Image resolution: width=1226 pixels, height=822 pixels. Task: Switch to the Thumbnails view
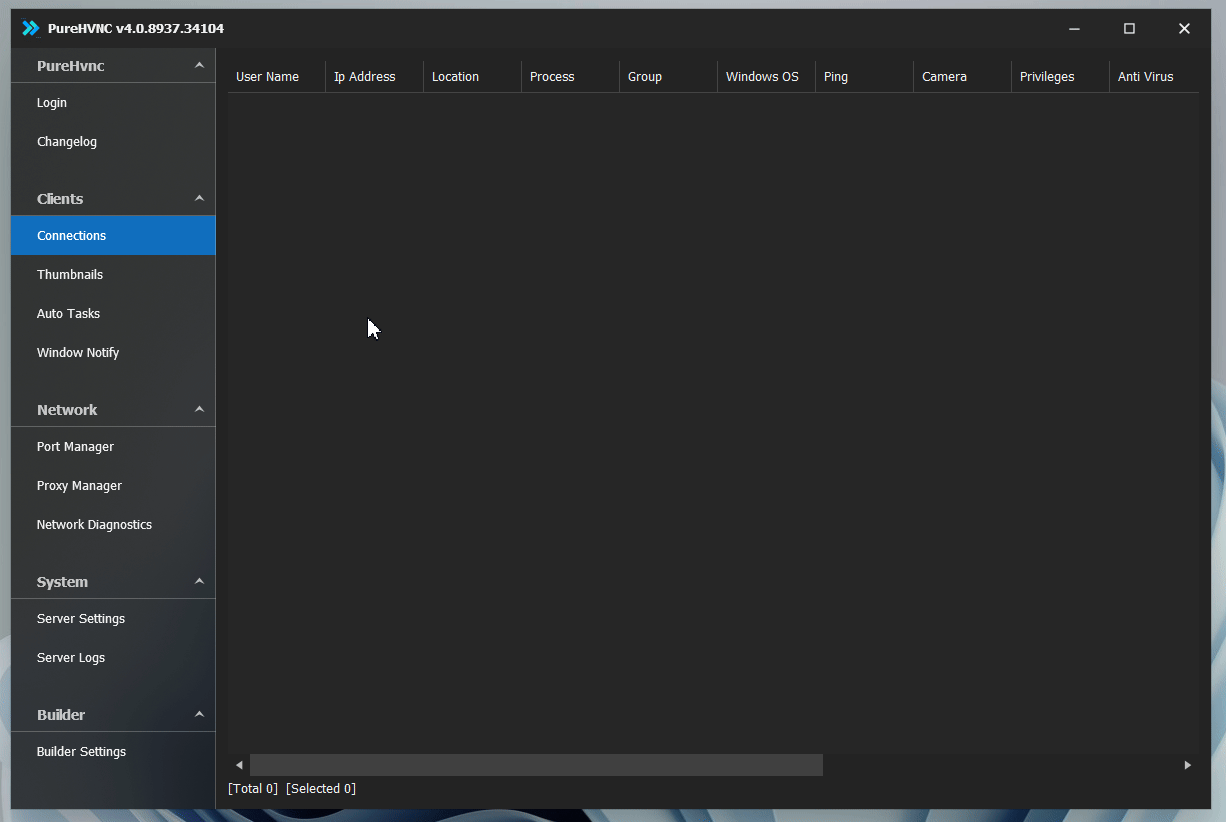(113, 275)
